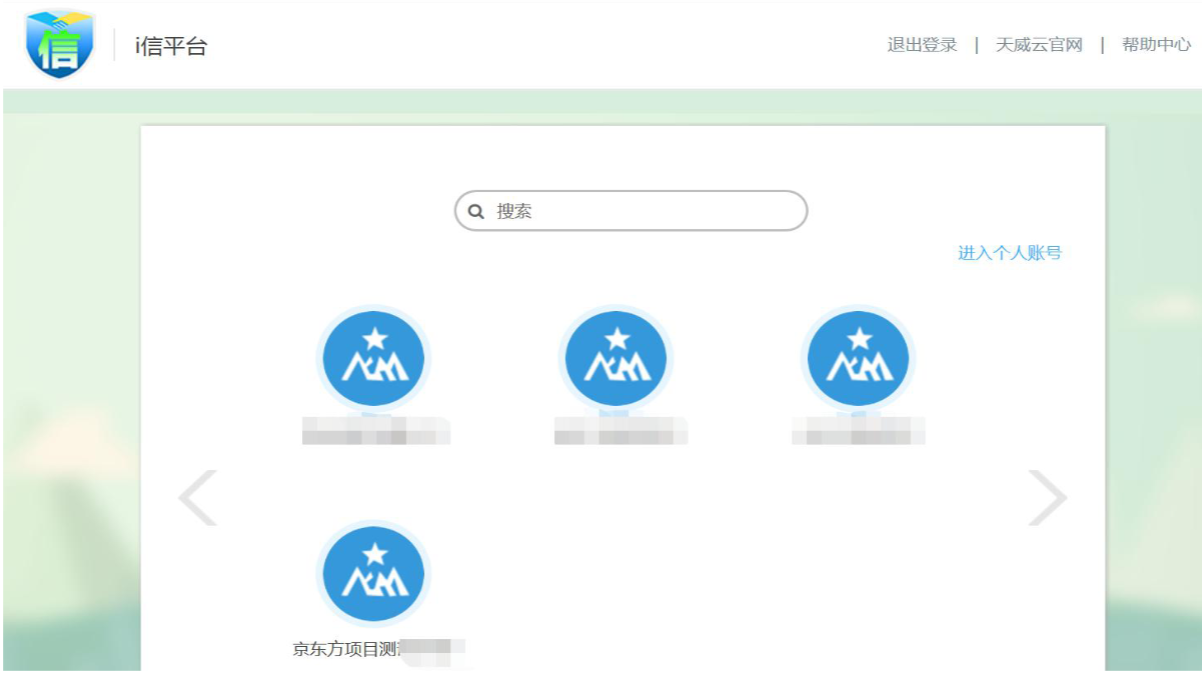Image resolution: width=1202 pixels, height=673 pixels.
Task: Click blurred name under left top-row icon
Action: (376, 431)
